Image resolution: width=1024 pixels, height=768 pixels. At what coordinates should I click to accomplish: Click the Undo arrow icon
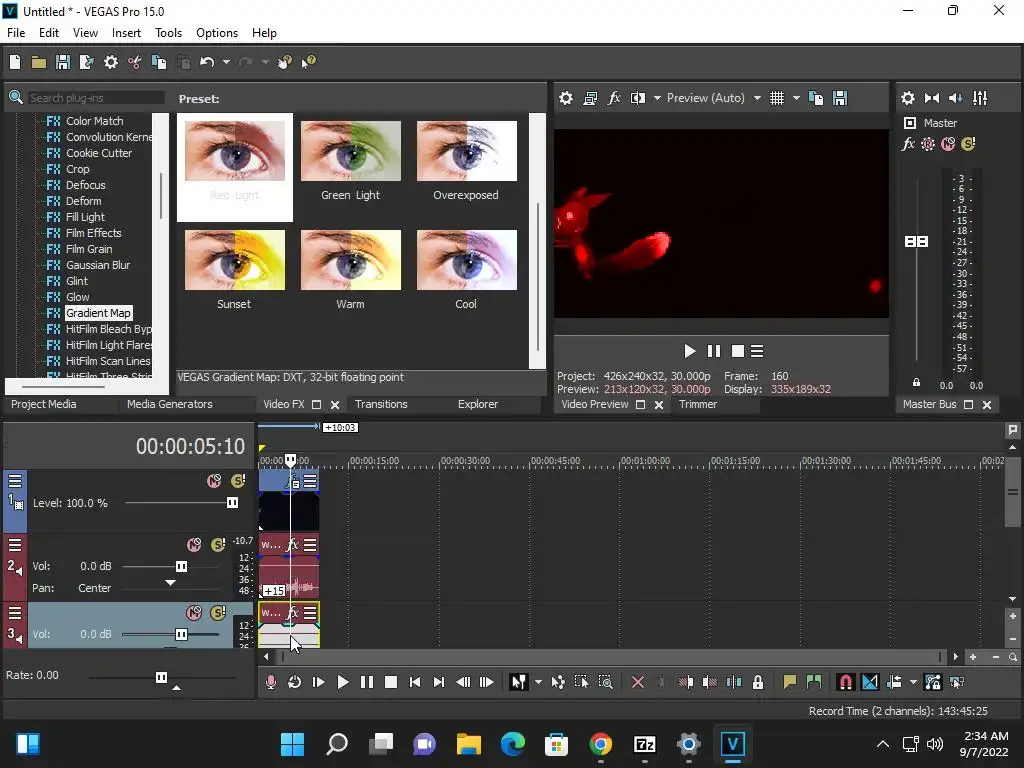point(207,62)
